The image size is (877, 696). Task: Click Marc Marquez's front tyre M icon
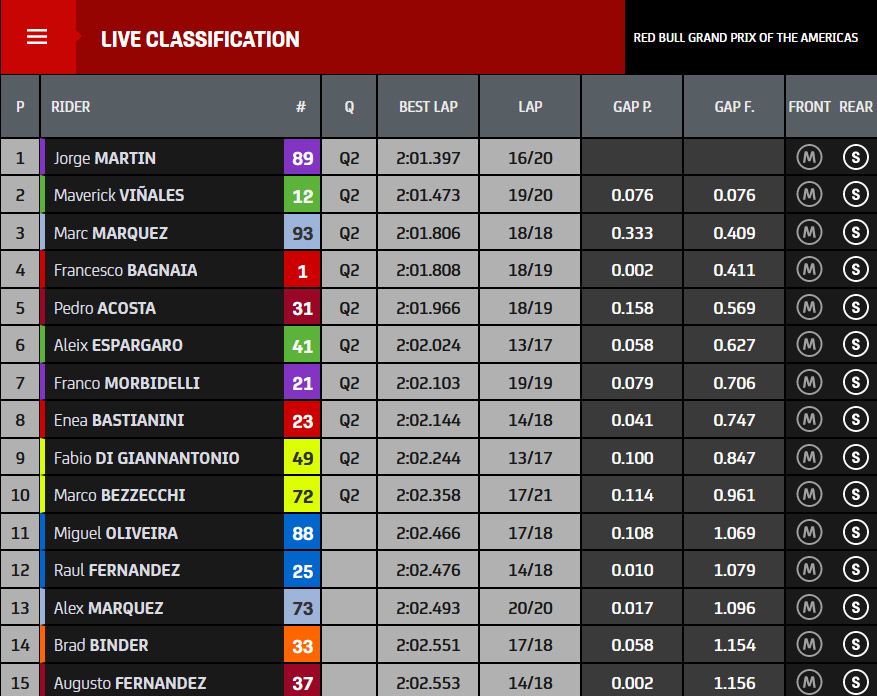809,232
